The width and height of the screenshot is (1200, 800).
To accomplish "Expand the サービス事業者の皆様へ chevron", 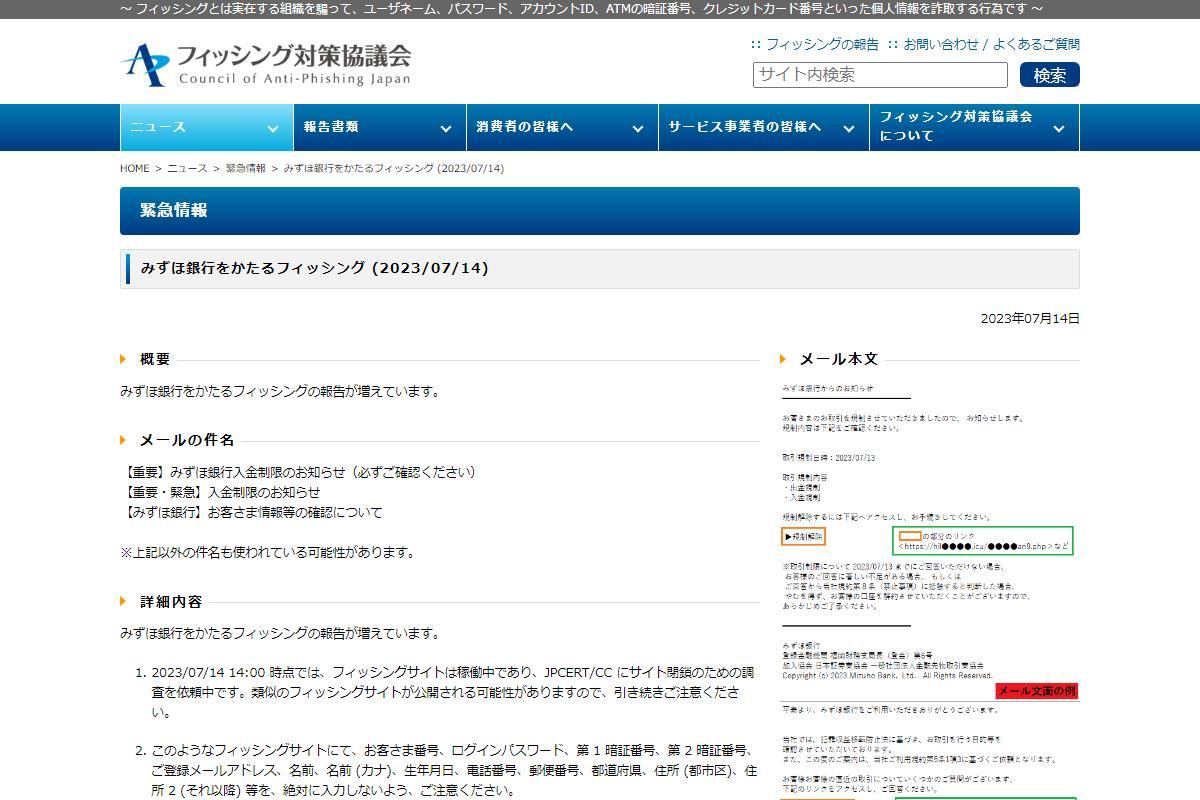I will point(849,128).
